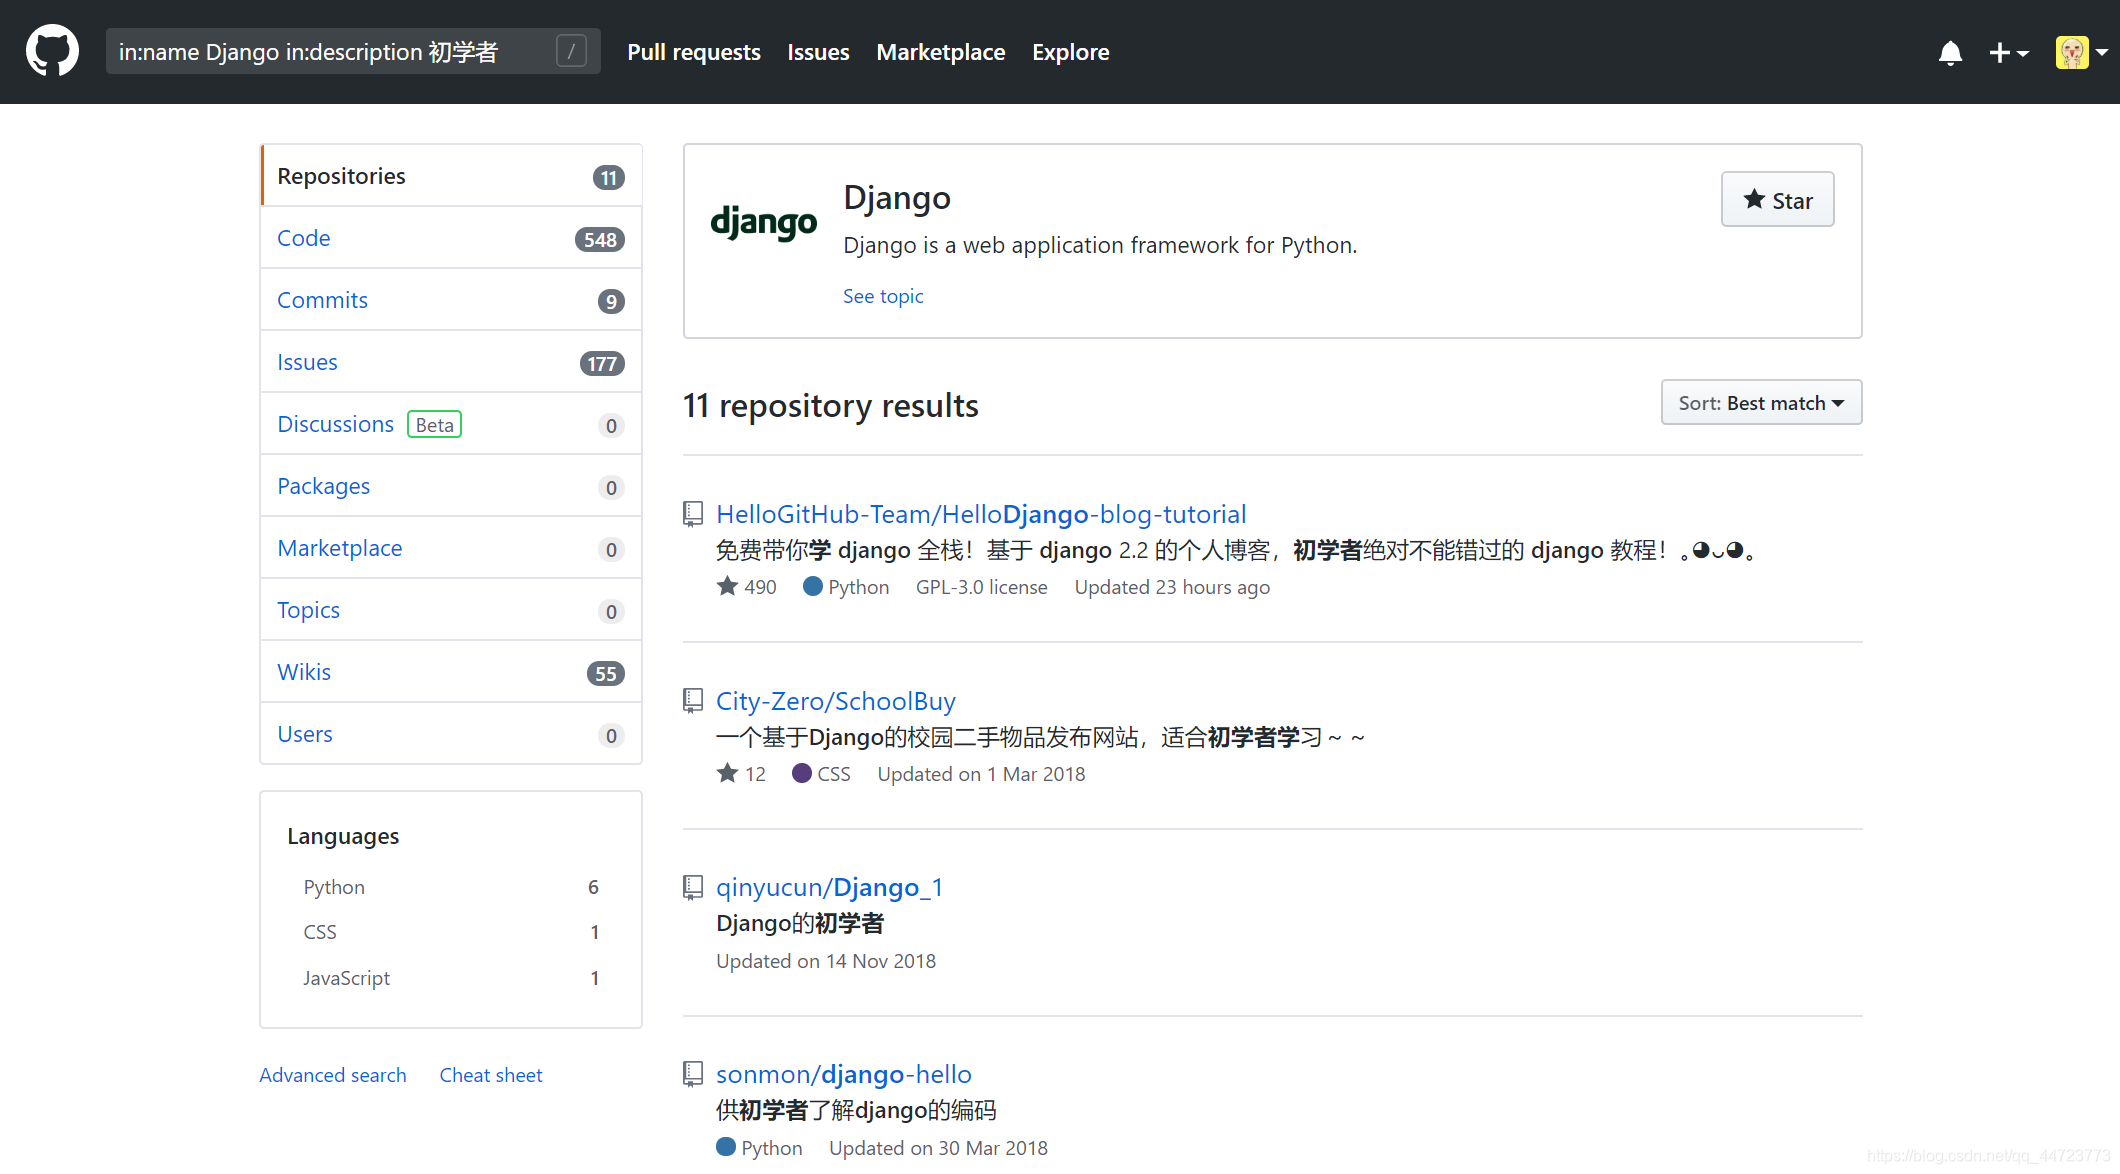
Task: Click the 55 wikis count badge
Action: click(x=606, y=673)
